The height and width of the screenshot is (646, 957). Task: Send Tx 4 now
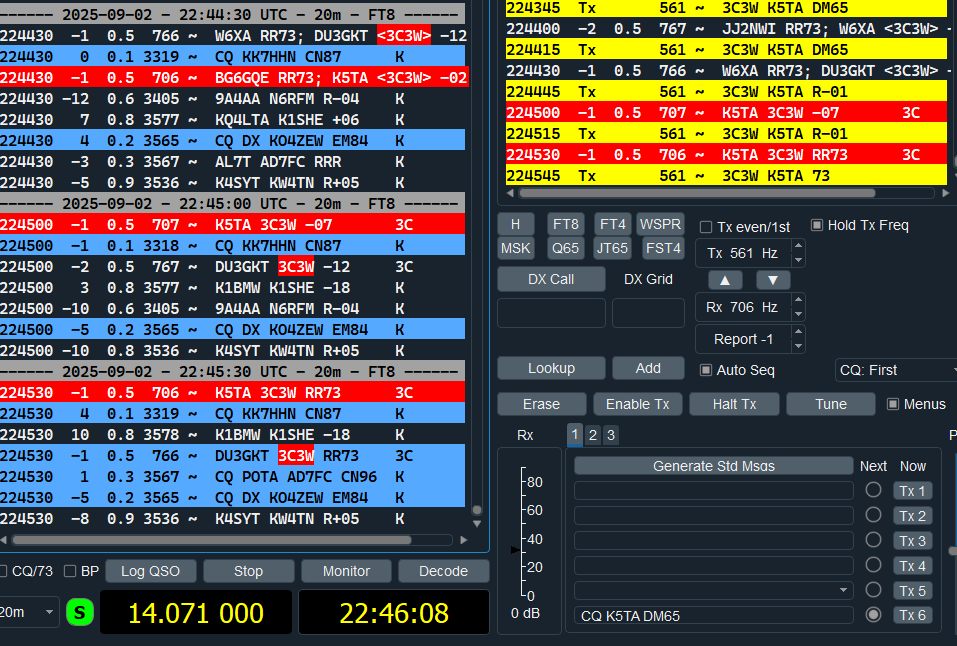point(912,566)
